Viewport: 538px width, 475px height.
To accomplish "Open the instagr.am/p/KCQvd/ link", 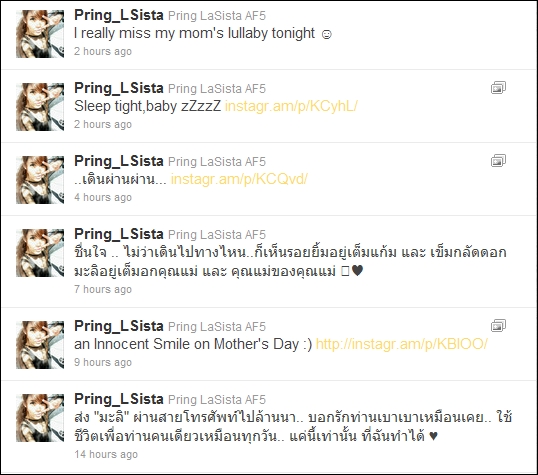I will 239,179.
